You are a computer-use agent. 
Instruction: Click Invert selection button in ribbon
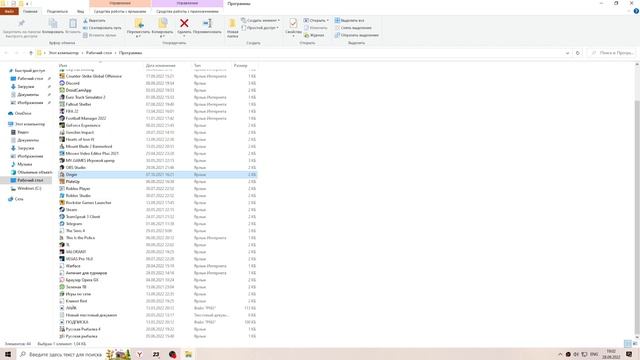357,35
